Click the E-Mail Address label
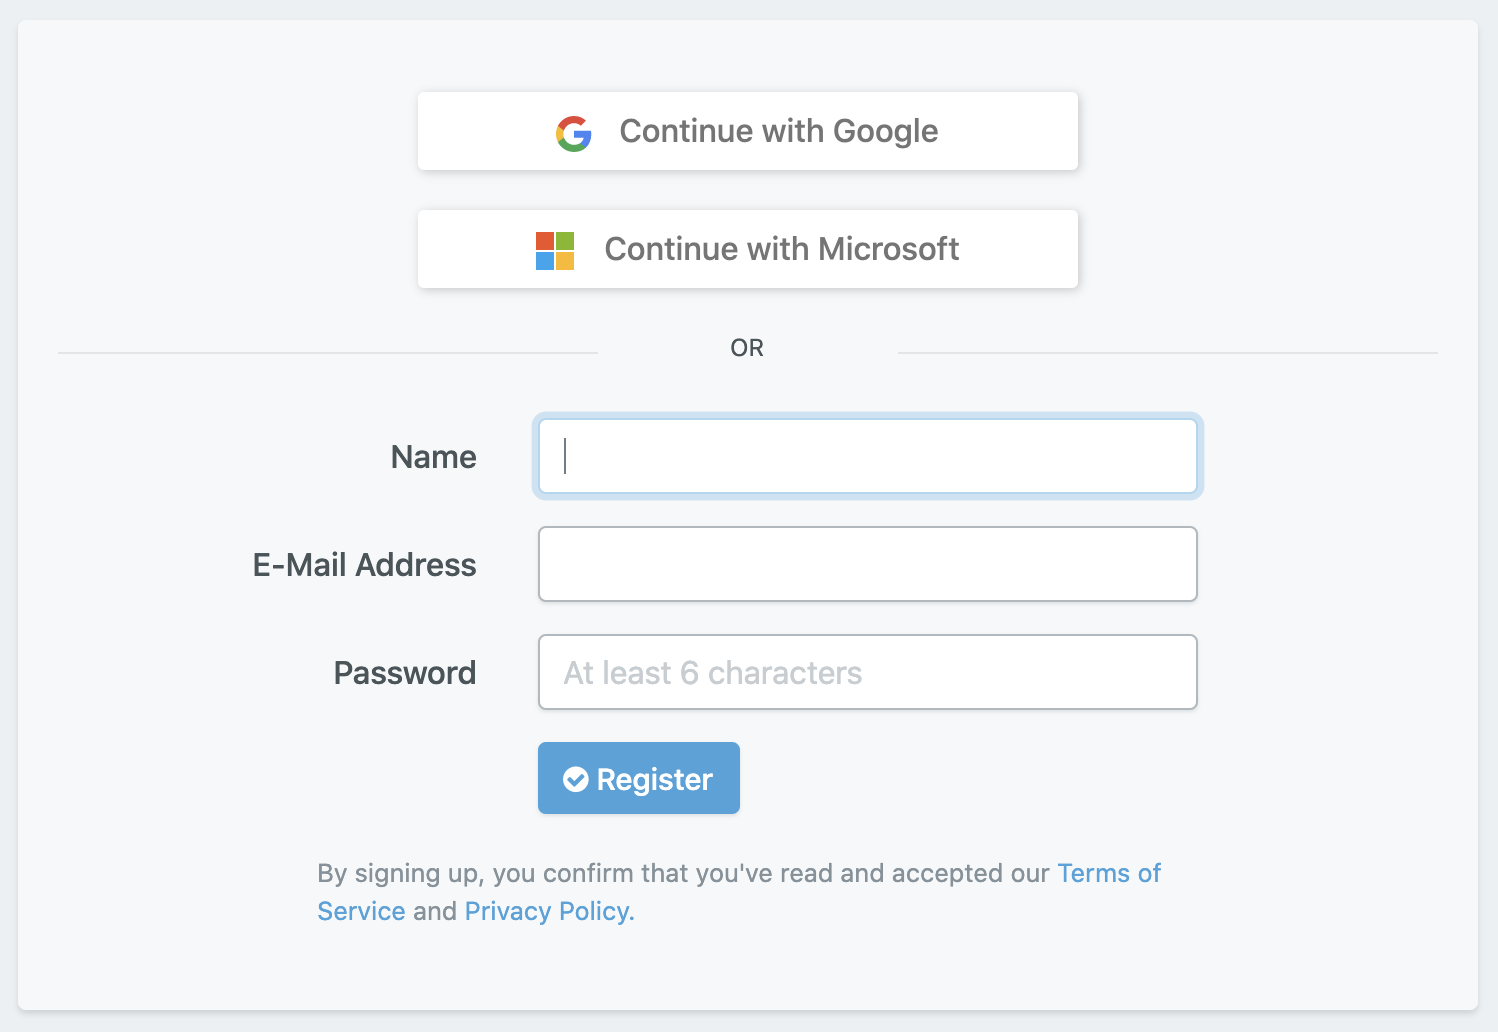Image resolution: width=1498 pixels, height=1032 pixels. click(365, 565)
